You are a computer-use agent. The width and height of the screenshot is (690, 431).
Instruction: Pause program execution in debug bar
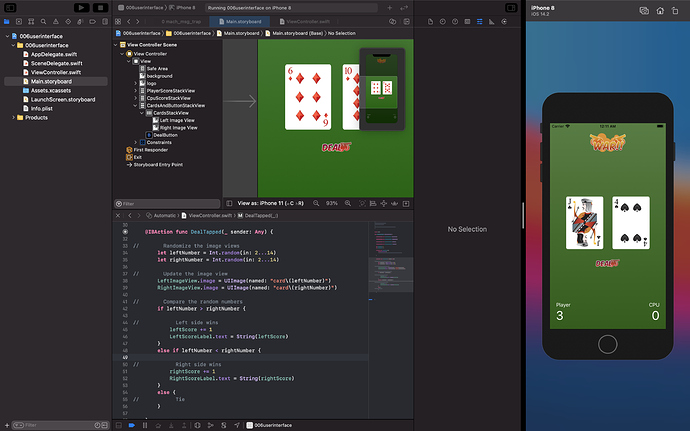click(145, 425)
